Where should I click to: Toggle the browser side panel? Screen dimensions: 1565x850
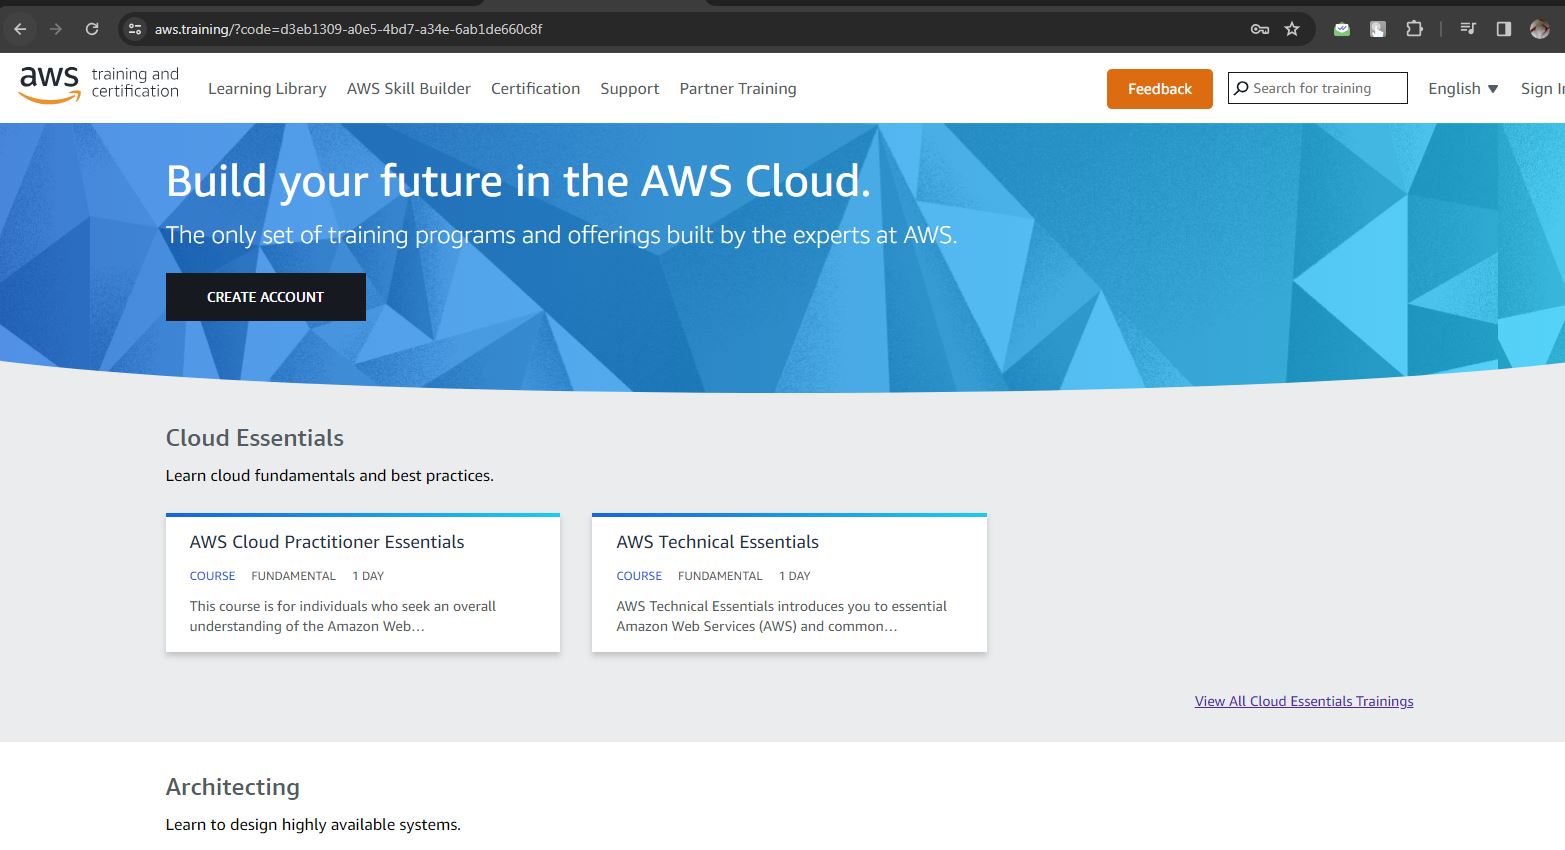[1503, 29]
